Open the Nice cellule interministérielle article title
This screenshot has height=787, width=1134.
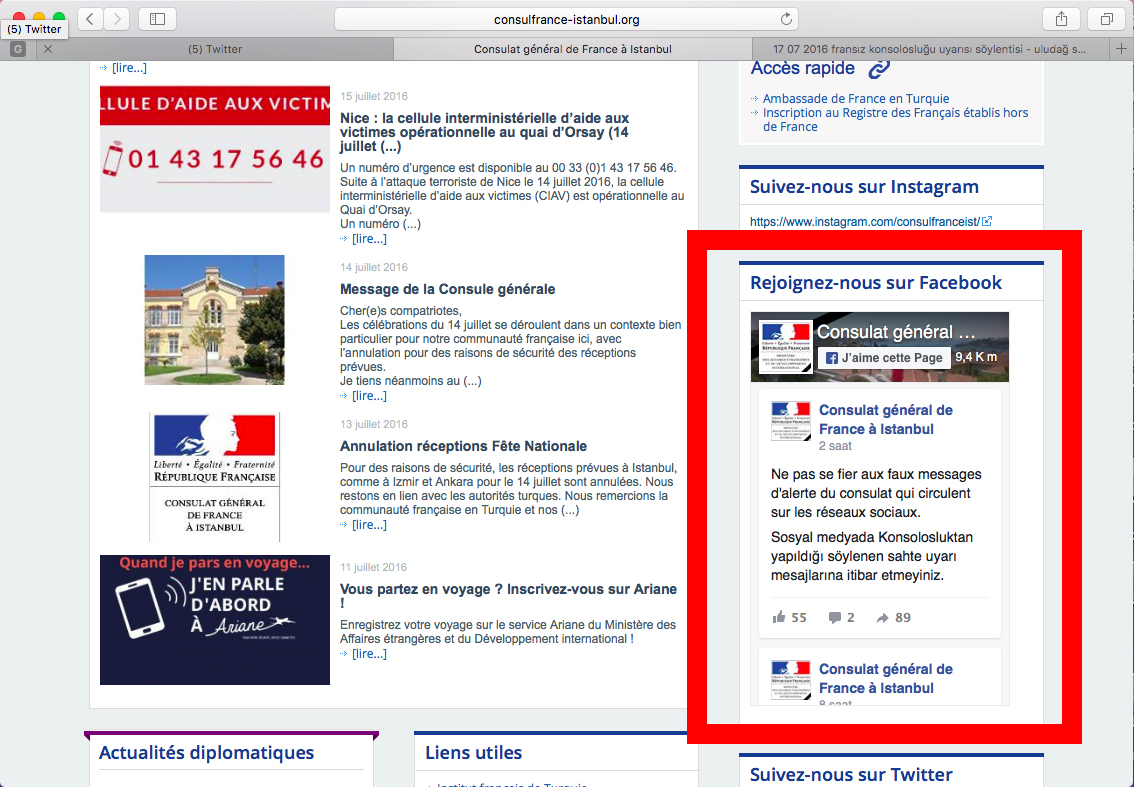[485, 132]
